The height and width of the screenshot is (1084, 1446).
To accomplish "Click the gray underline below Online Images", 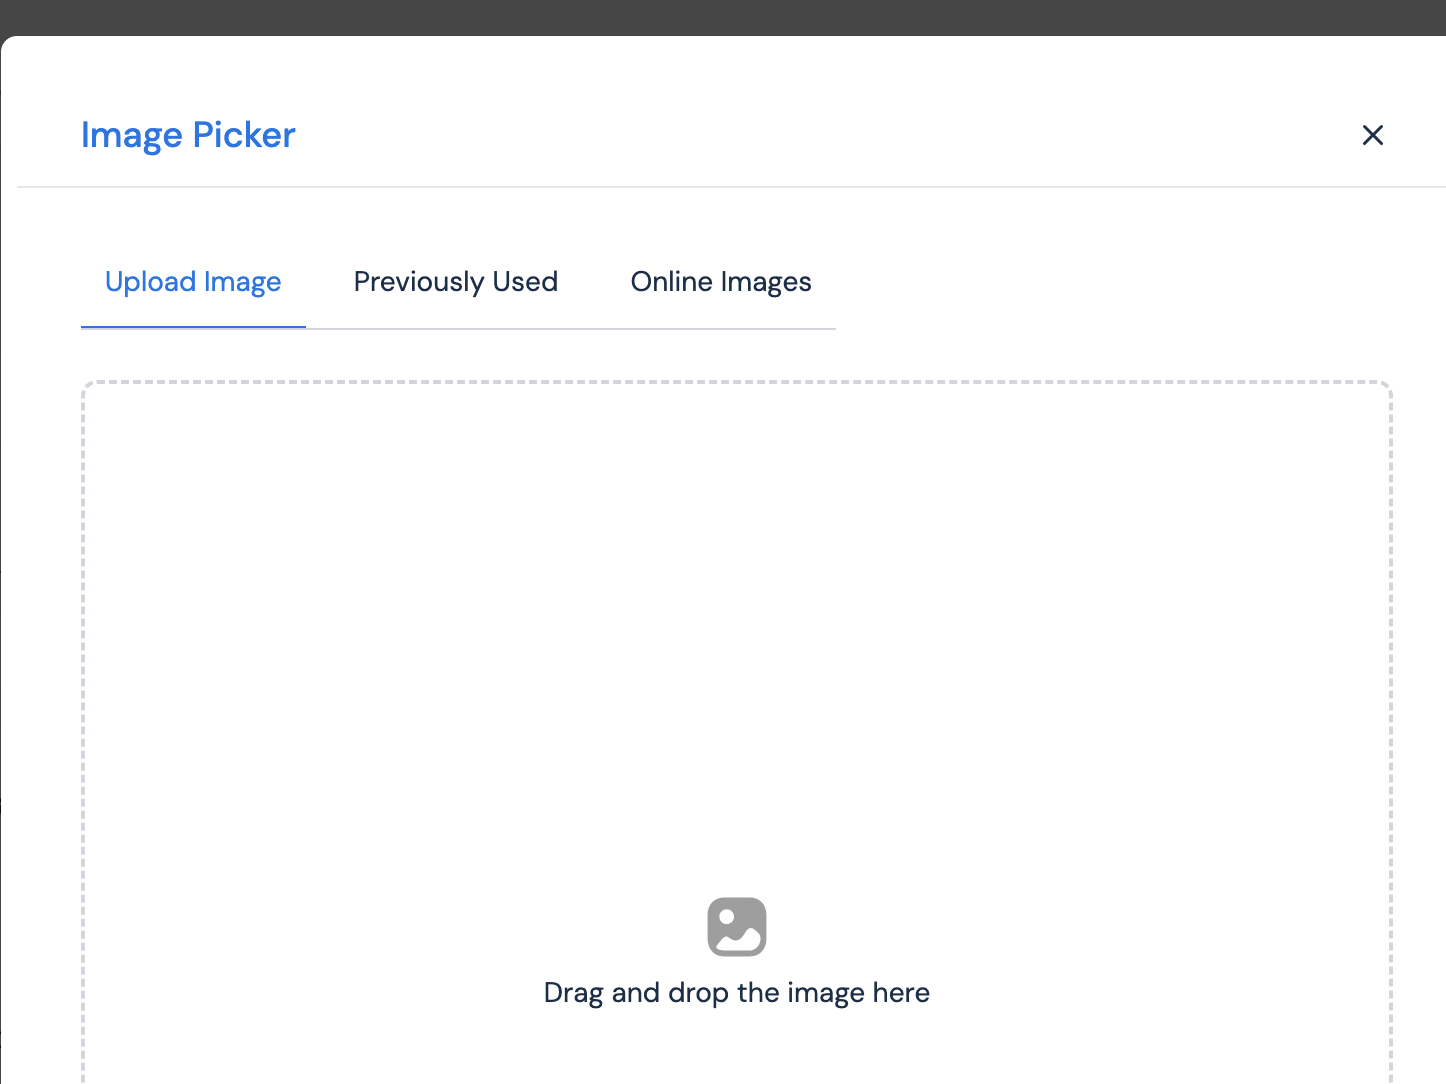I will (720, 328).
